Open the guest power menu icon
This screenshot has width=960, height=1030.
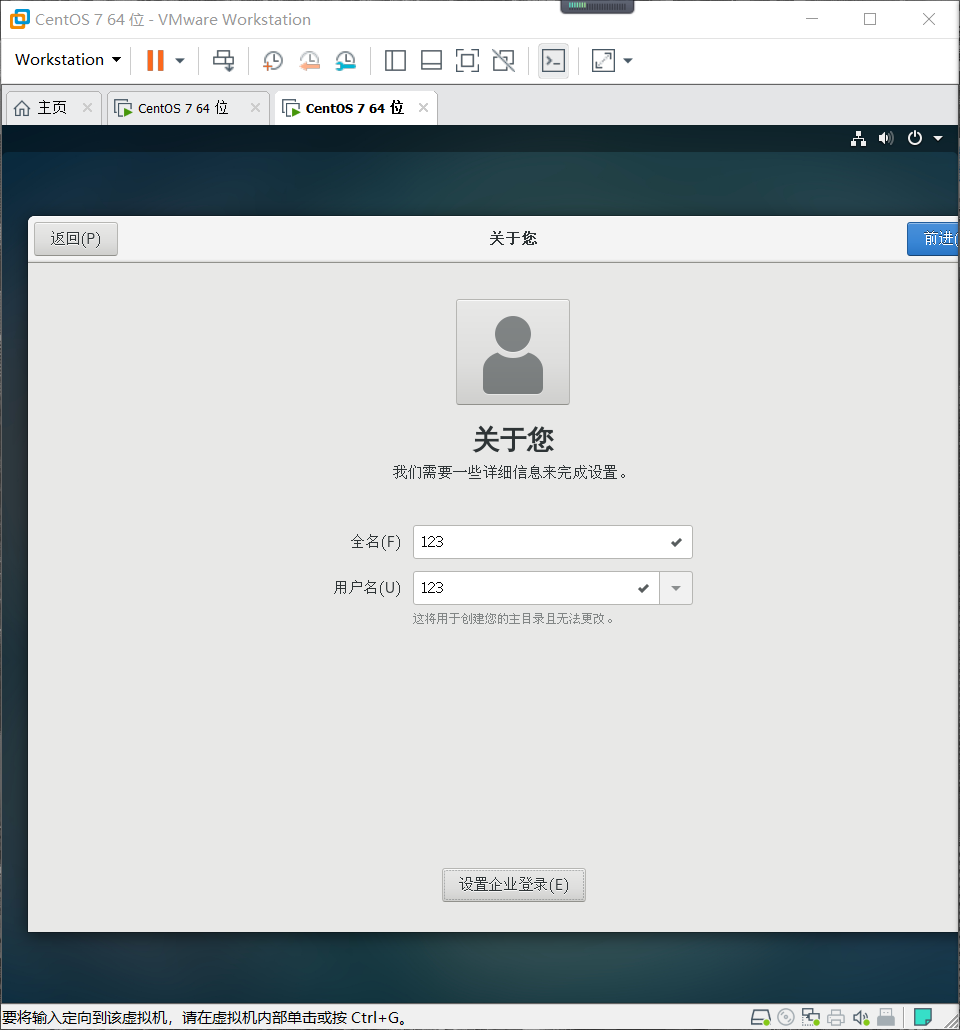(915, 139)
